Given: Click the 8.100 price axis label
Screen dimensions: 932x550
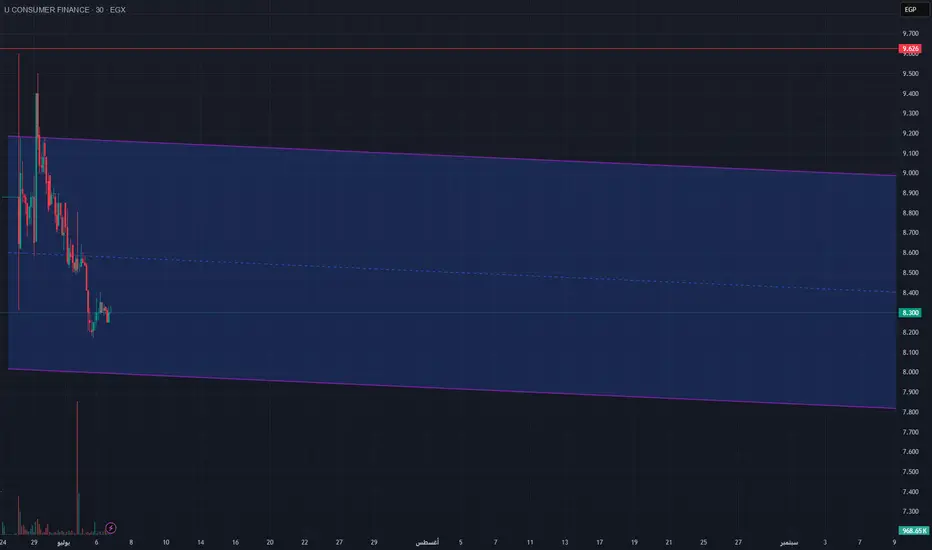Looking at the screenshot, I should 910,353.
